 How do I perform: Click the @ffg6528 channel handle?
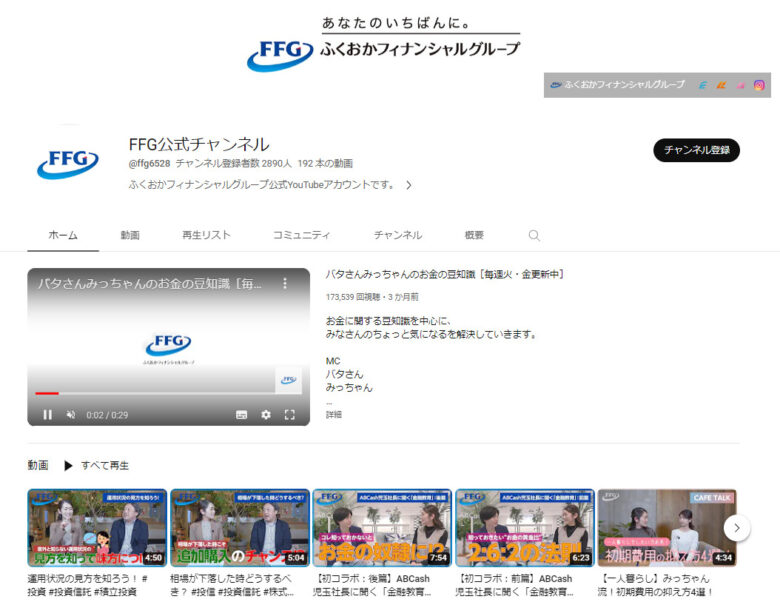(149, 163)
